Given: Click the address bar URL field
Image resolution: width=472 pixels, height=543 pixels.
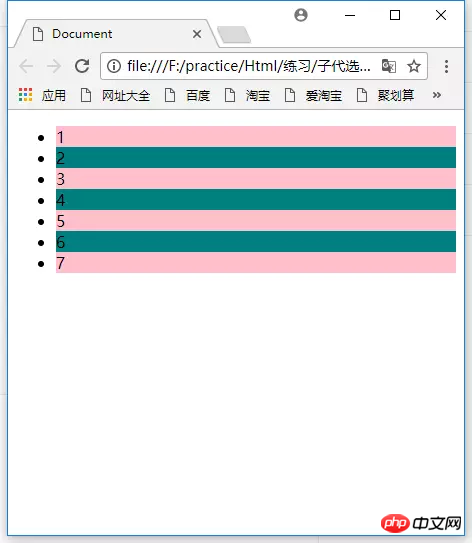Looking at the screenshot, I should 248,66.
